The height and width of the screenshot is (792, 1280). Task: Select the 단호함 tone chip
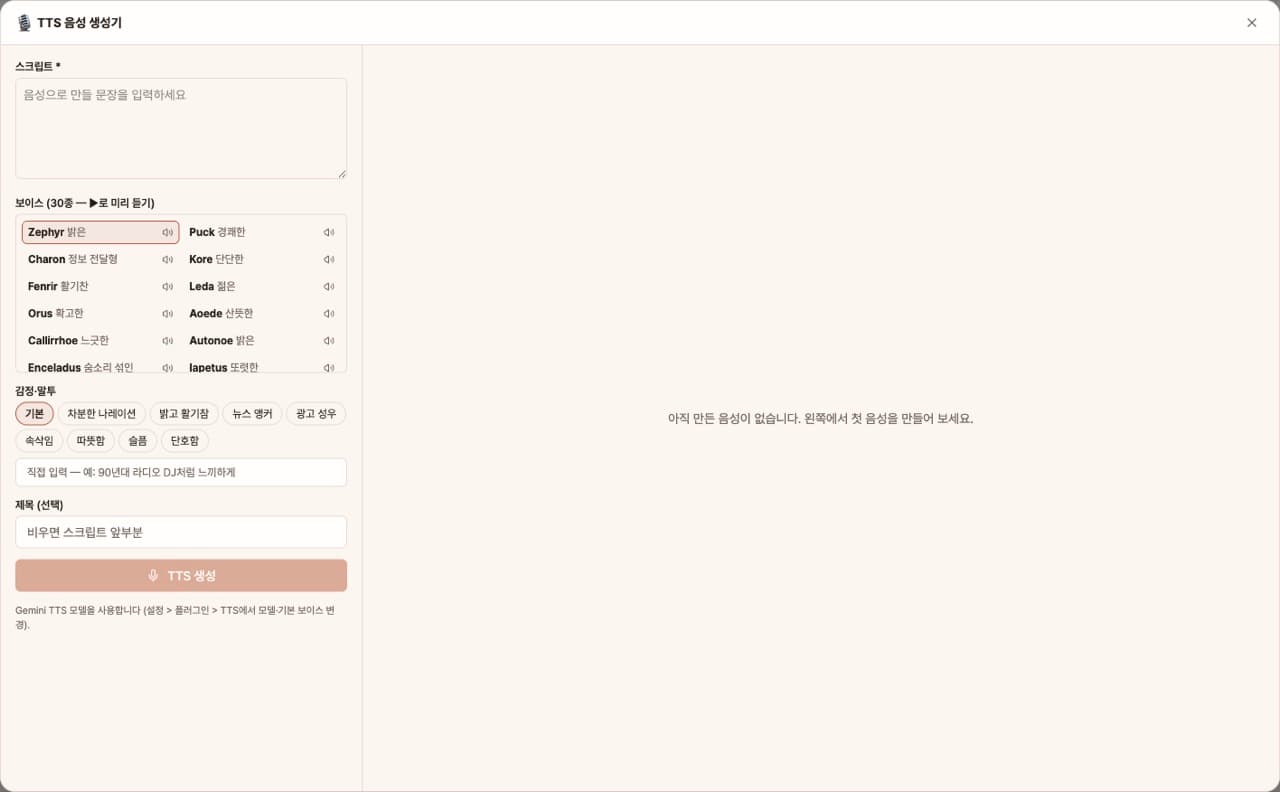(x=185, y=441)
